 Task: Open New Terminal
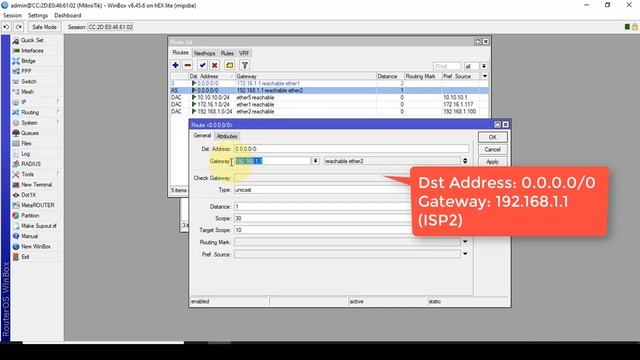(x=36, y=184)
